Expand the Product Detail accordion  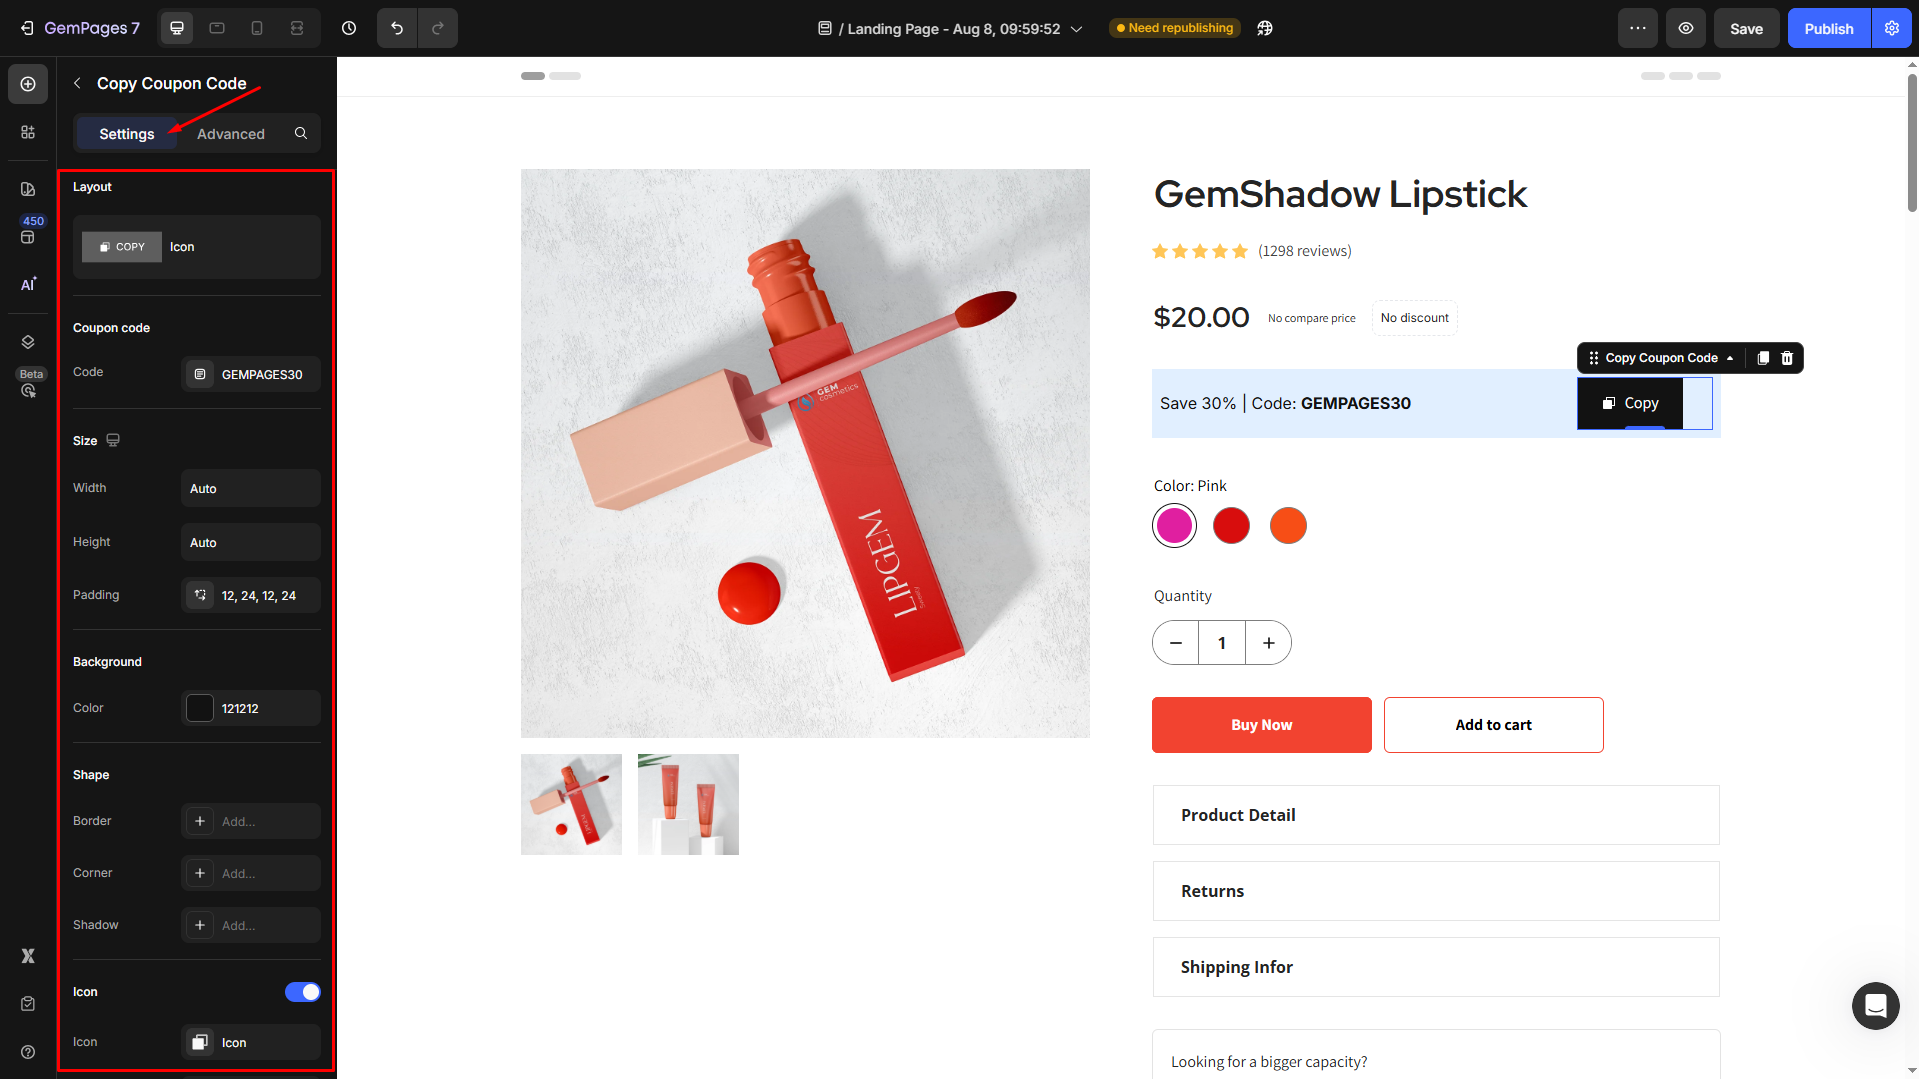(1436, 815)
